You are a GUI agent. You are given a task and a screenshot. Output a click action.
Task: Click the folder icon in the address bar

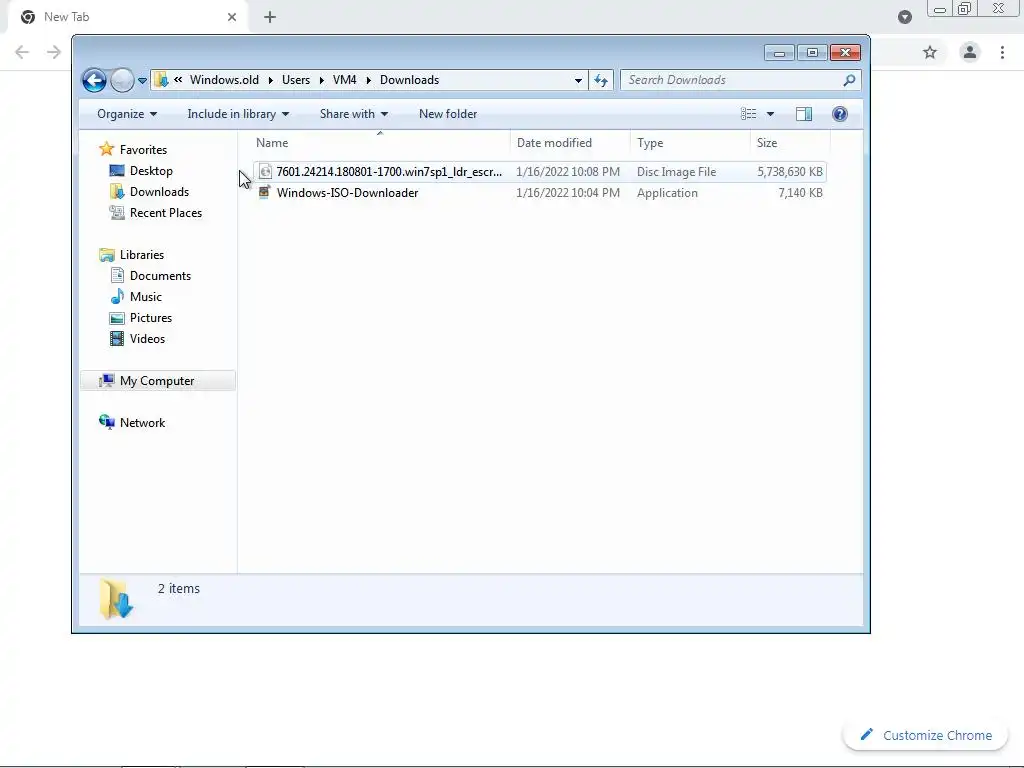coord(161,80)
